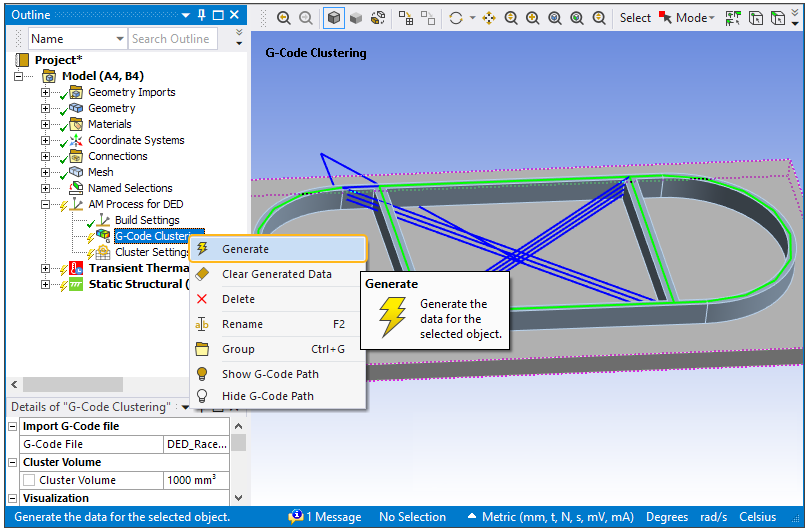Click the first magnifier-with-cube zoom icon

click(555, 18)
